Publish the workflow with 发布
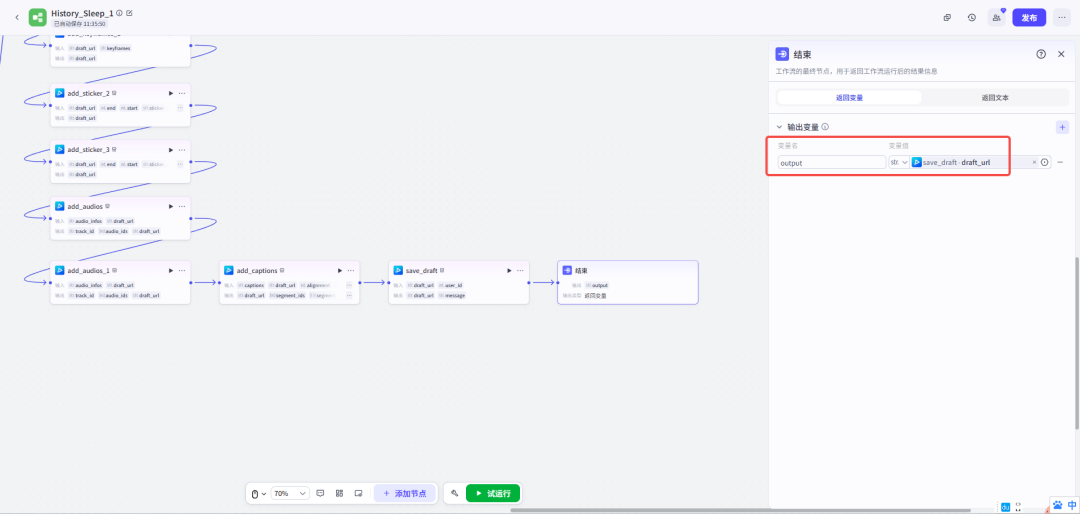This screenshot has height=514, width=1080. [x=1029, y=17]
